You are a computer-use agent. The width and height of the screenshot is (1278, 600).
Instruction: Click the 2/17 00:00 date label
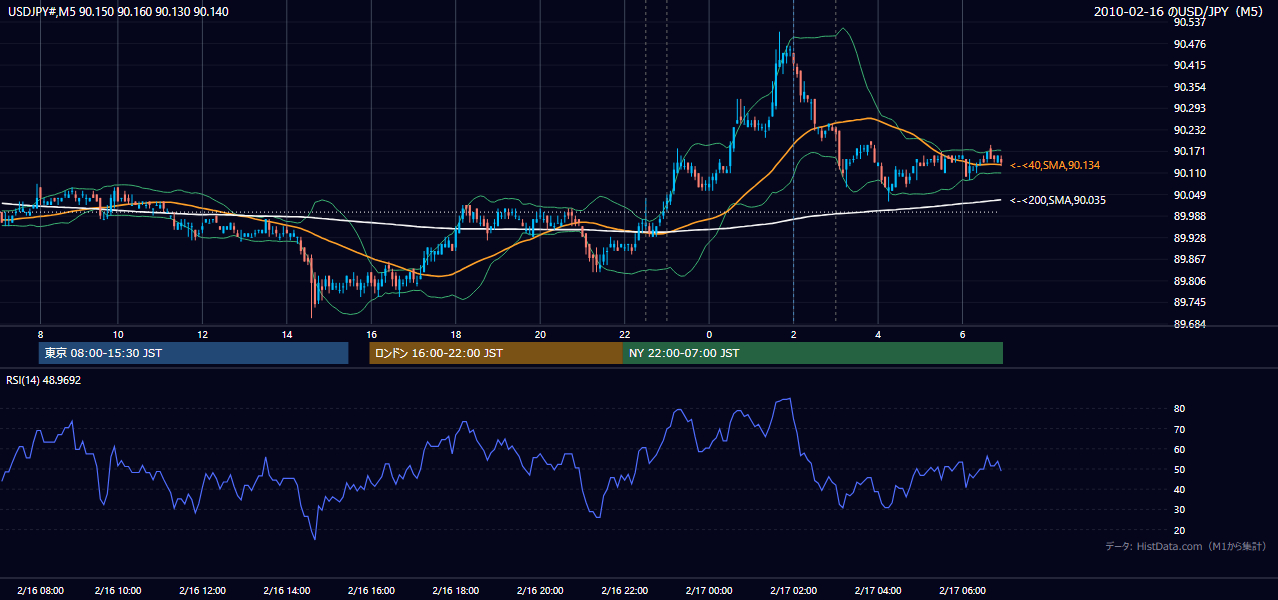[709, 590]
